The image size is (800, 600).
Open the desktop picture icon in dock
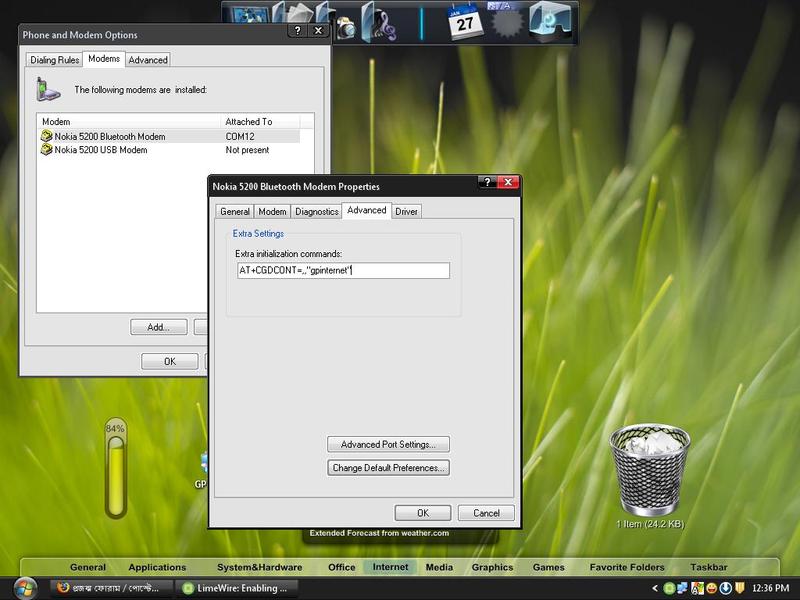click(x=249, y=14)
